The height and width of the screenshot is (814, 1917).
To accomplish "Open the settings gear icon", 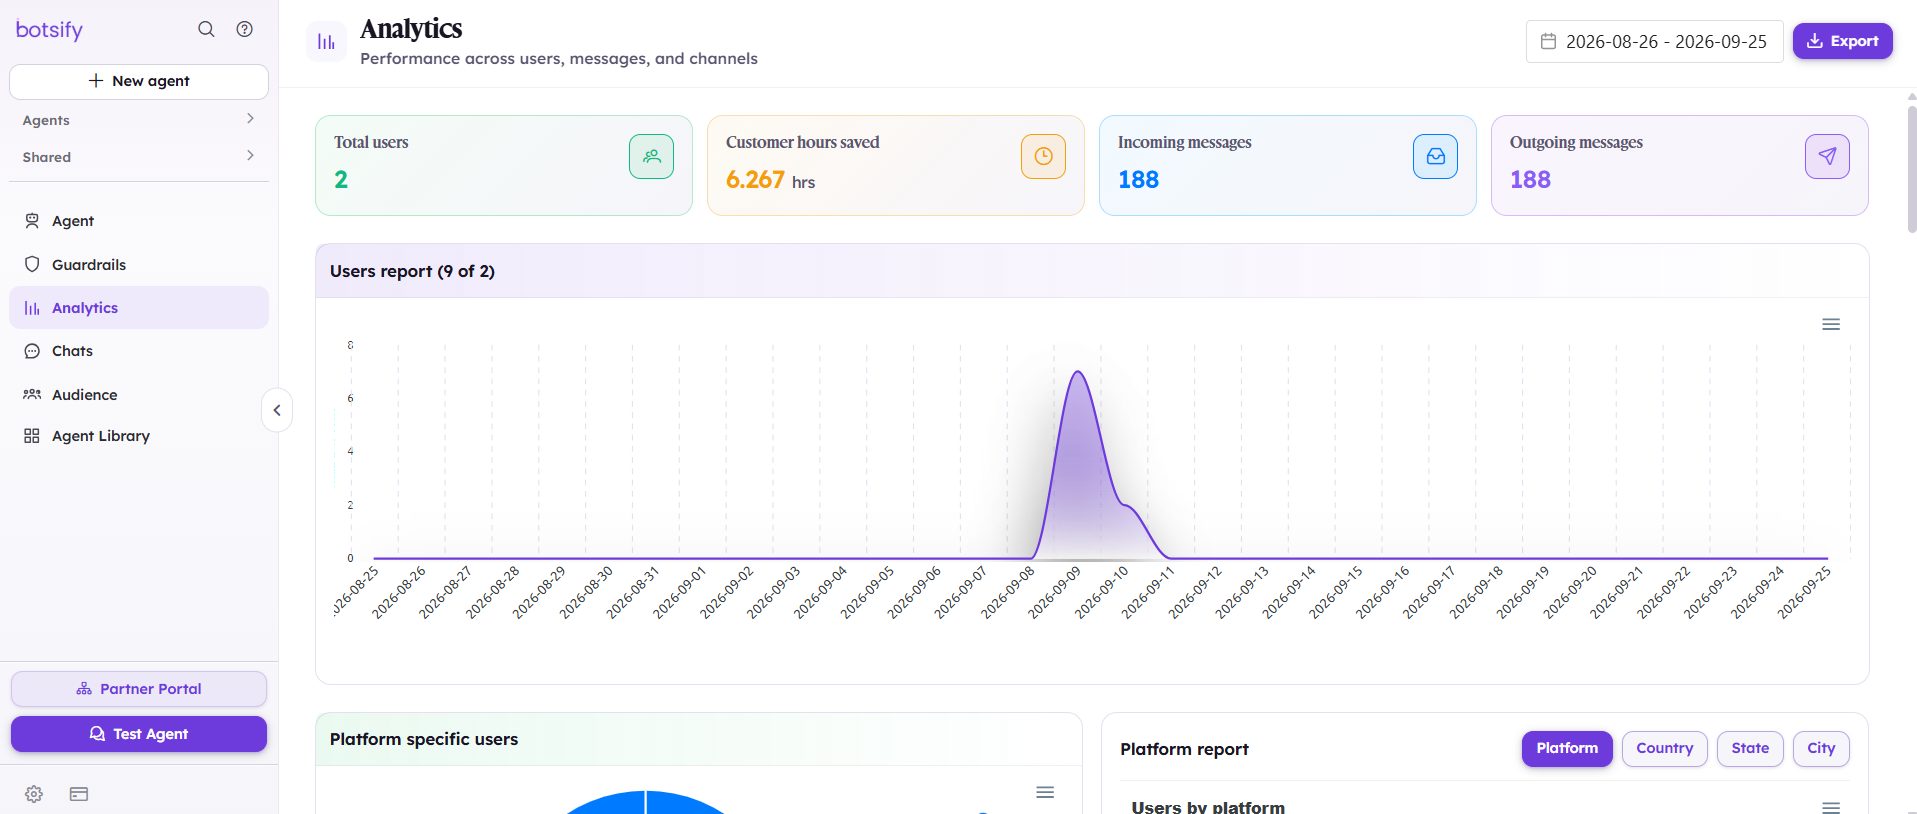I will (x=34, y=794).
